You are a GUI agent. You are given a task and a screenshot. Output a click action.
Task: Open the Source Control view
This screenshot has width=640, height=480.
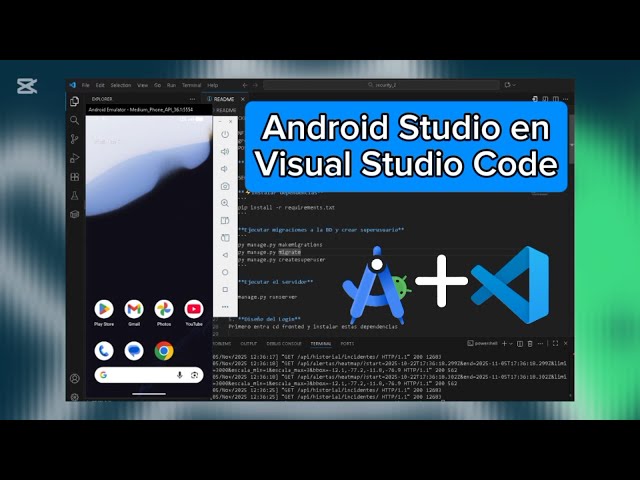click(74, 139)
